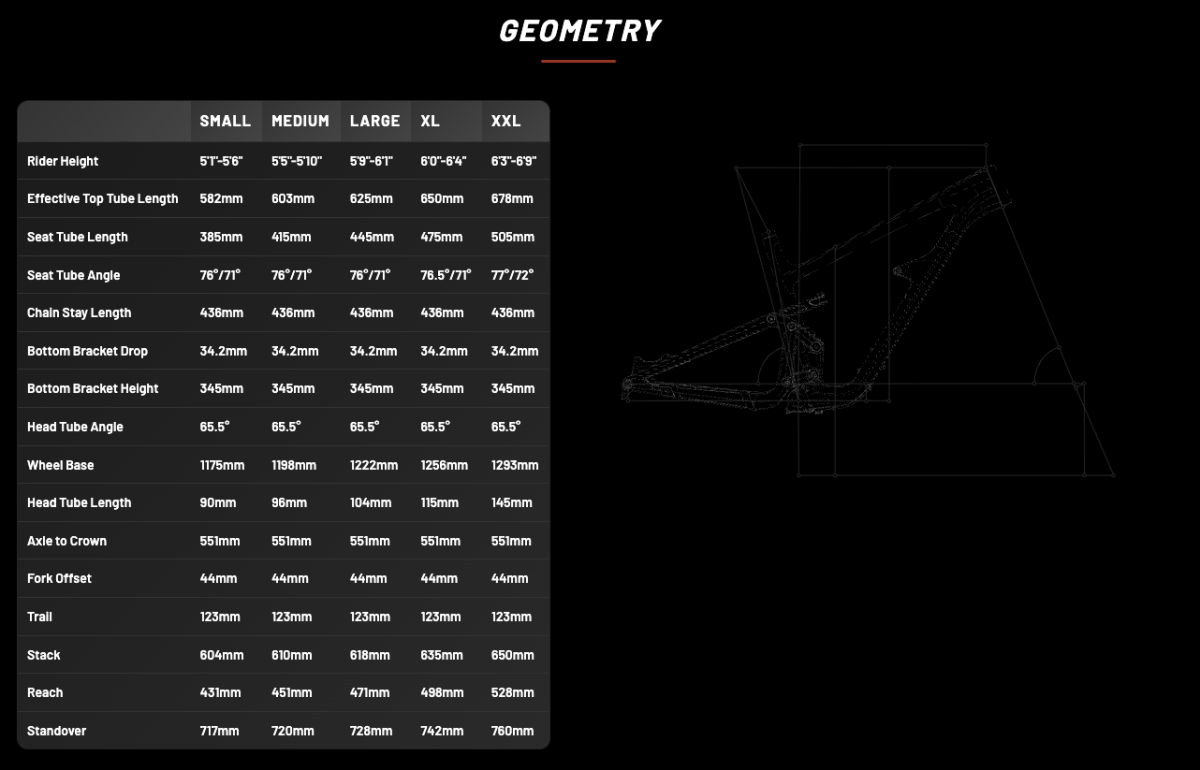Click the Effective Top Tube Length label
This screenshot has height=770, width=1200.
pos(103,199)
